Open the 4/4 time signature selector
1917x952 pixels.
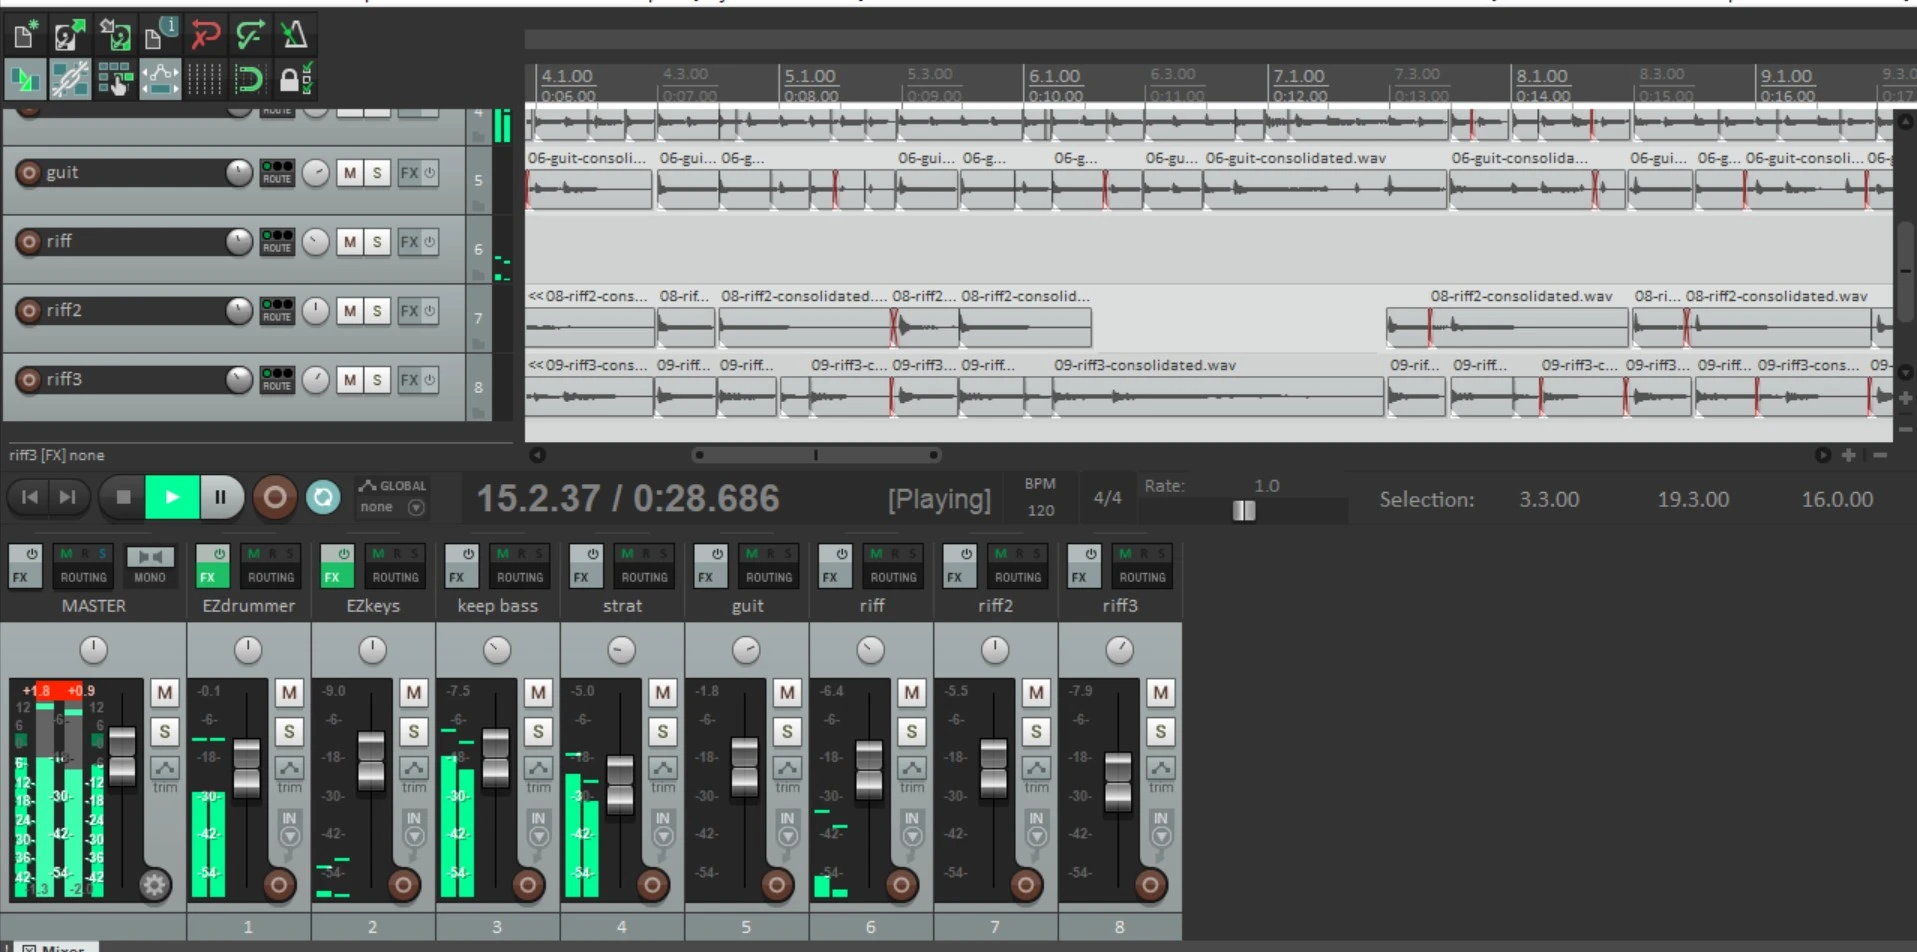coord(1107,498)
